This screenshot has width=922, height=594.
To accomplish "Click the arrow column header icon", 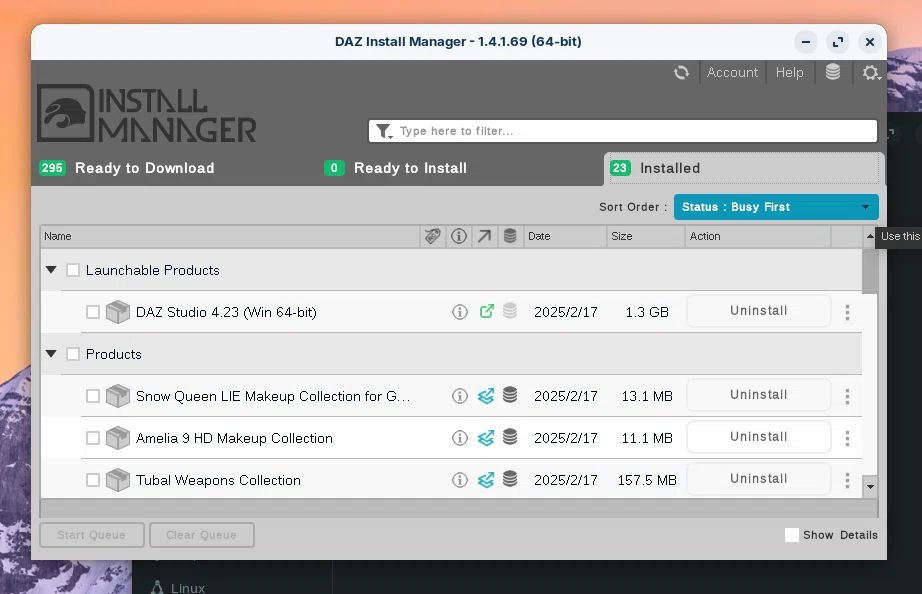I will tap(485, 236).
